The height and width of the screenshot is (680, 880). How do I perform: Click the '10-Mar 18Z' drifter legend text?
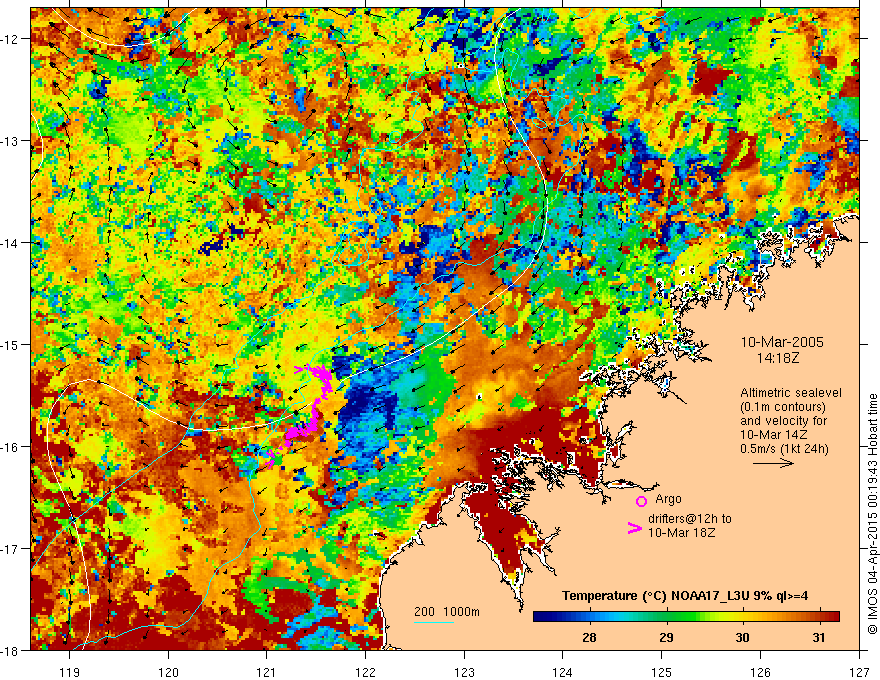681,532
